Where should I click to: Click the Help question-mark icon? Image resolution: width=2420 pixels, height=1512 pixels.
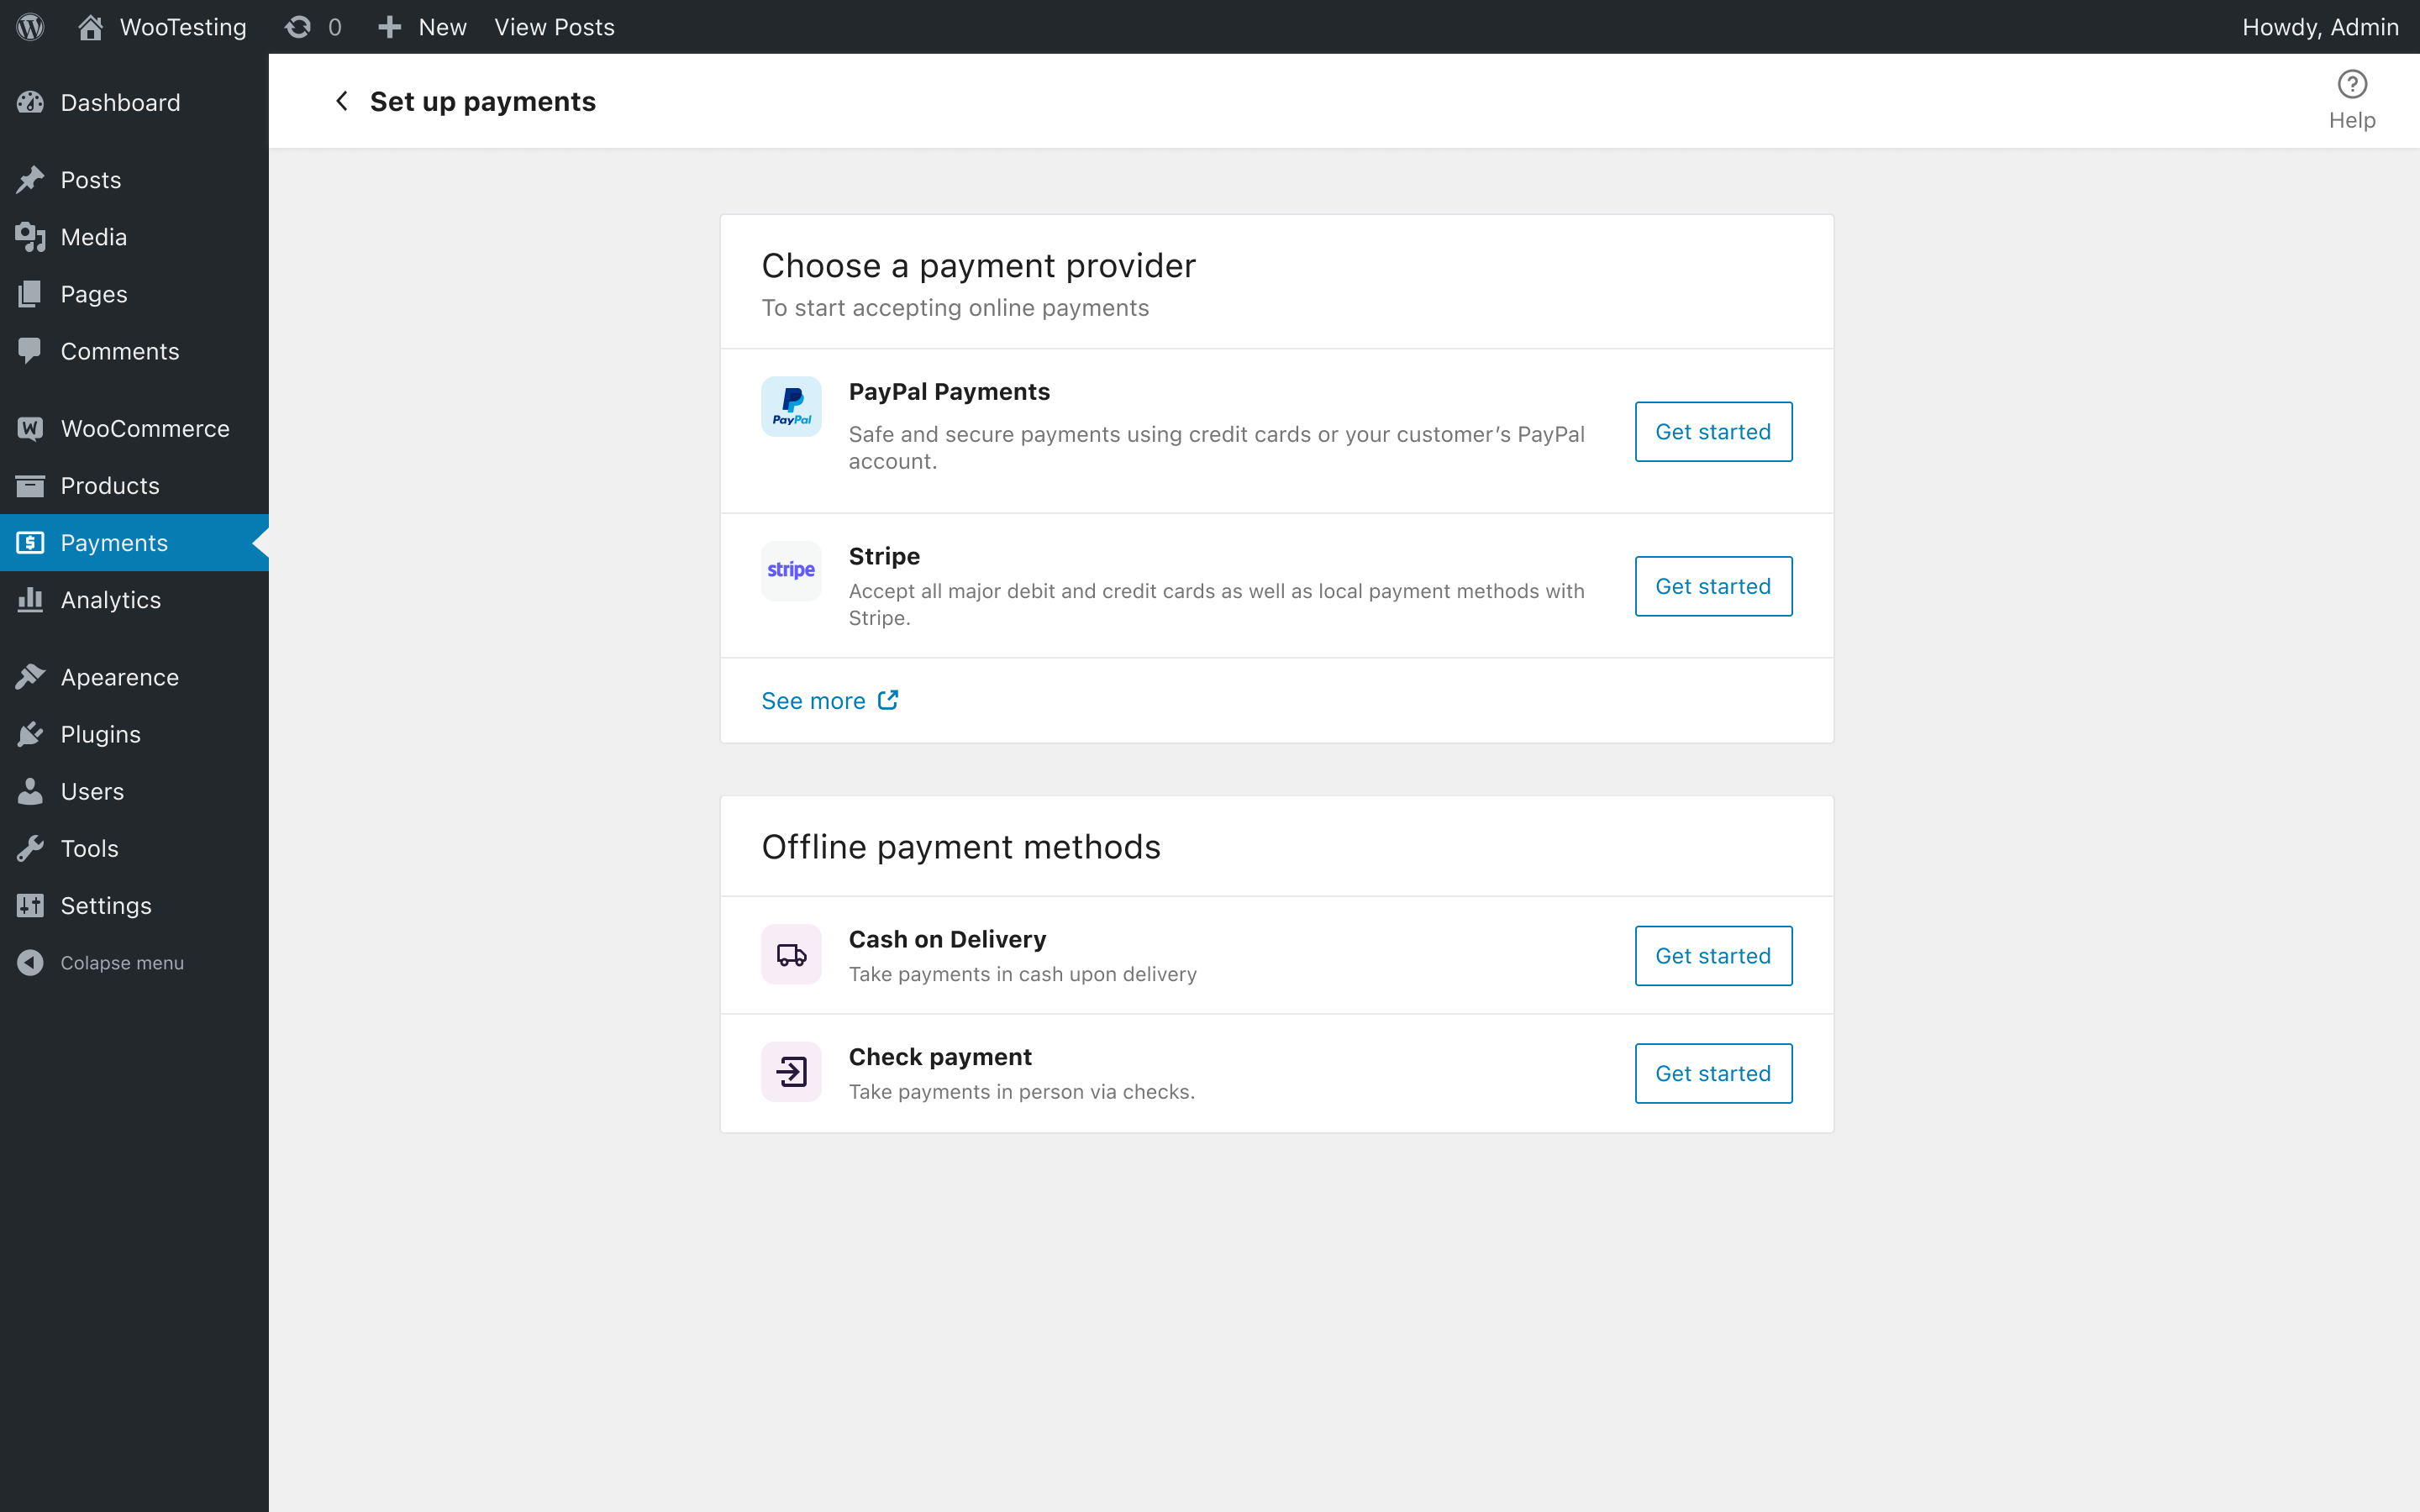click(x=2352, y=85)
